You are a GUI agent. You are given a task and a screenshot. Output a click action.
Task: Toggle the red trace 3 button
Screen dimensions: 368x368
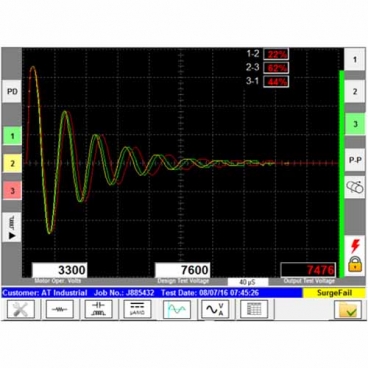[12, 191]
